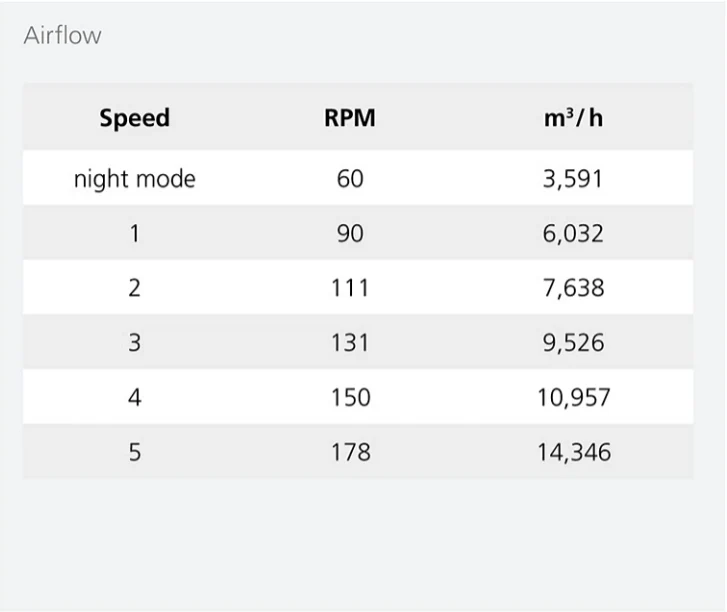Click the 9,526 airflow value

[574, 343]
